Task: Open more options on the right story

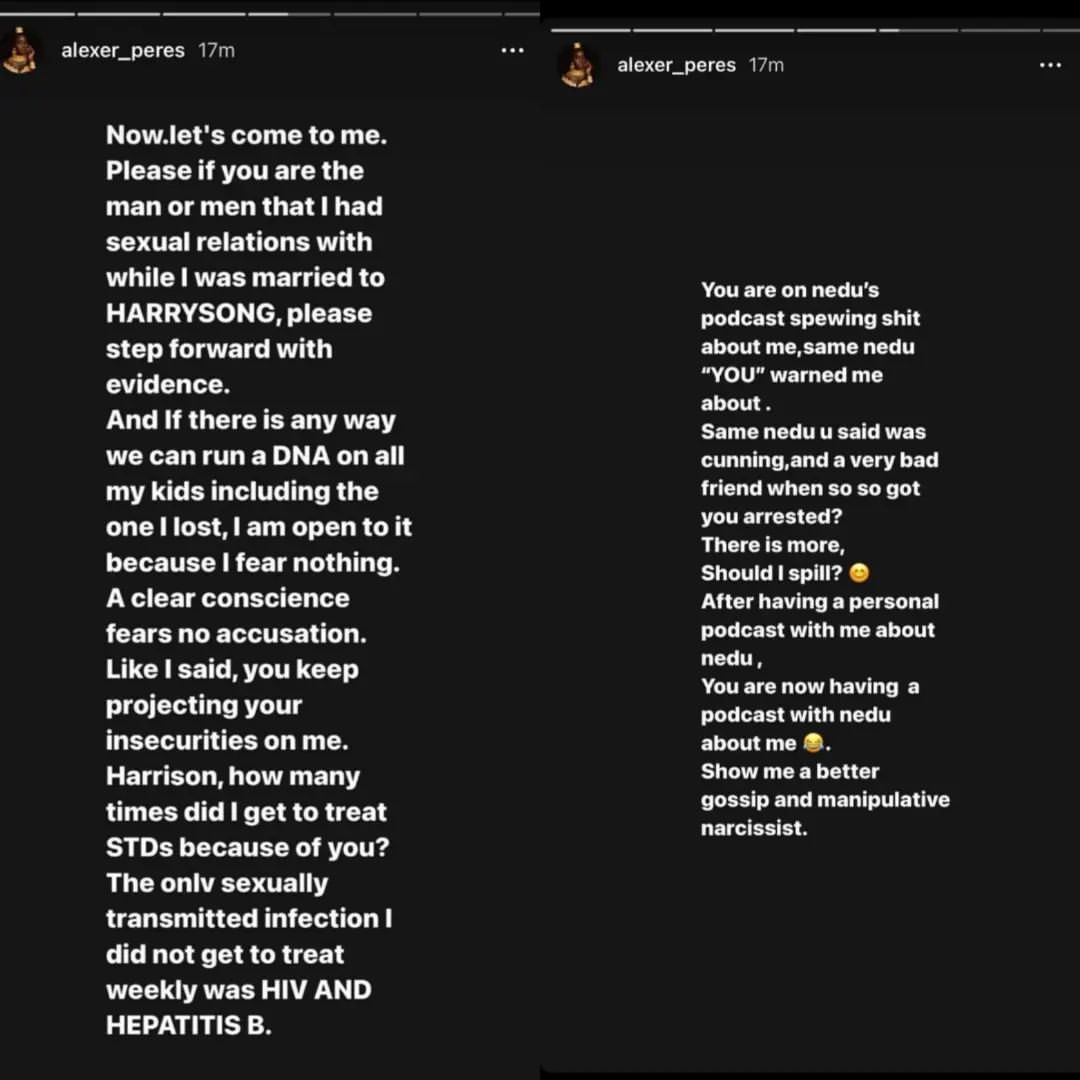Action: click(x=1050, y=66)
